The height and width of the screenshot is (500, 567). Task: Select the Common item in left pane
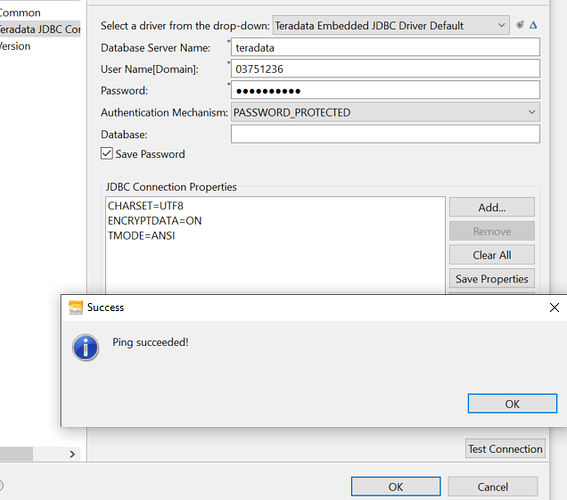[x=20, y=13]
